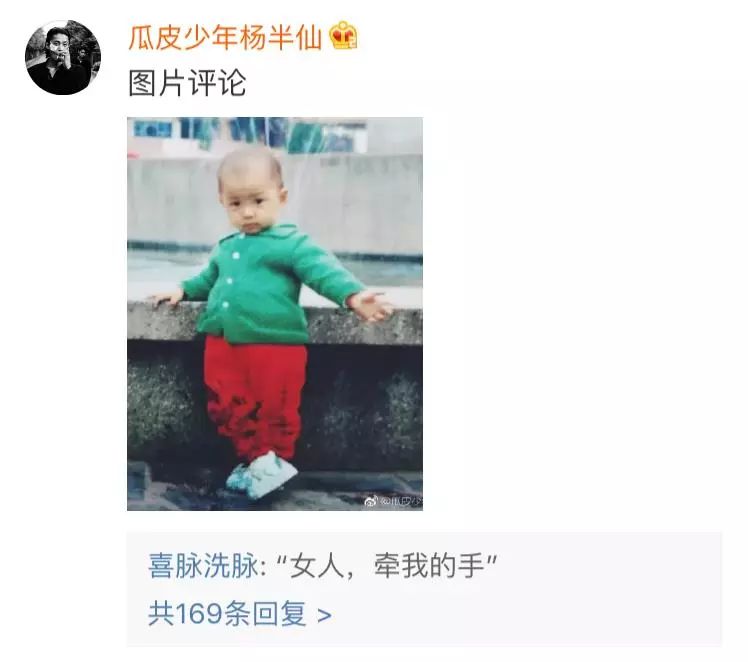Click the @ watermark username in the photo corner

(401, 501)
